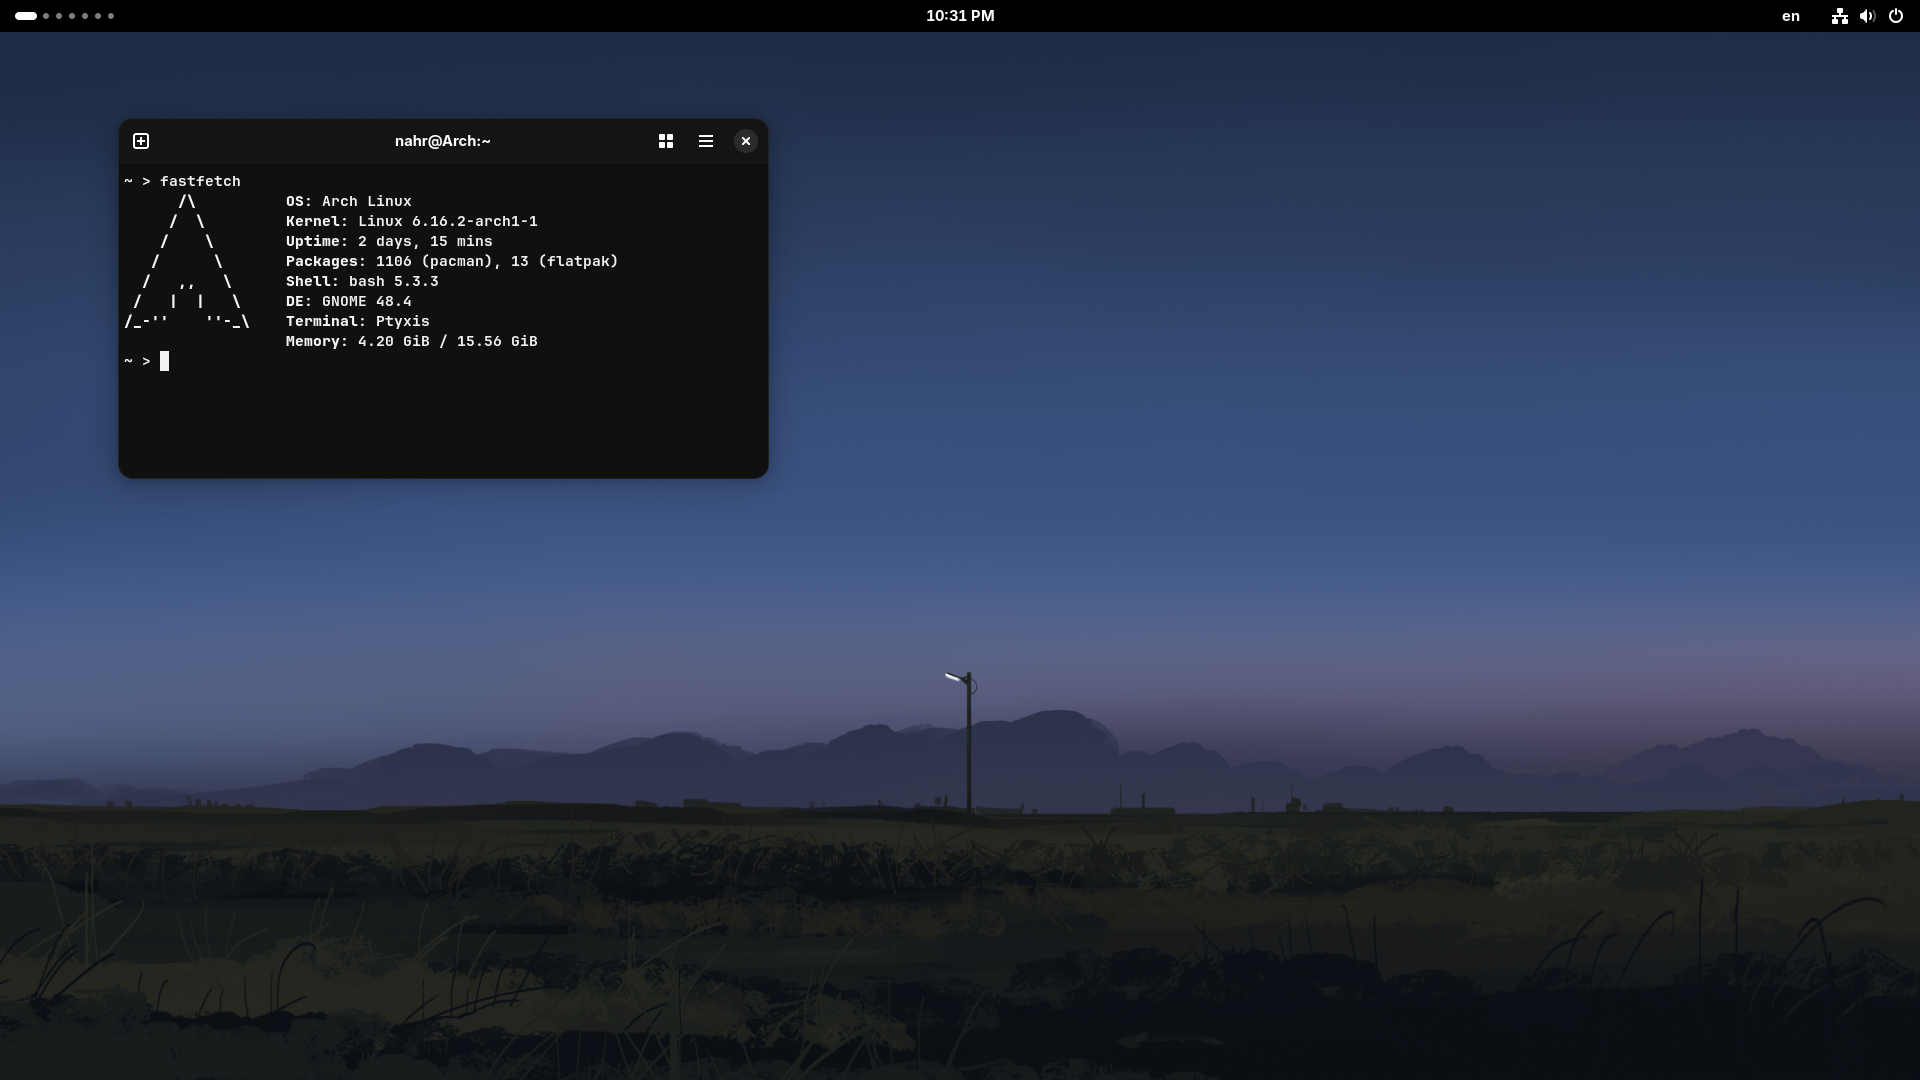Click the 'fastfetch' command text
Screen dimensions: 1920x1080
(x=200, y=181)
